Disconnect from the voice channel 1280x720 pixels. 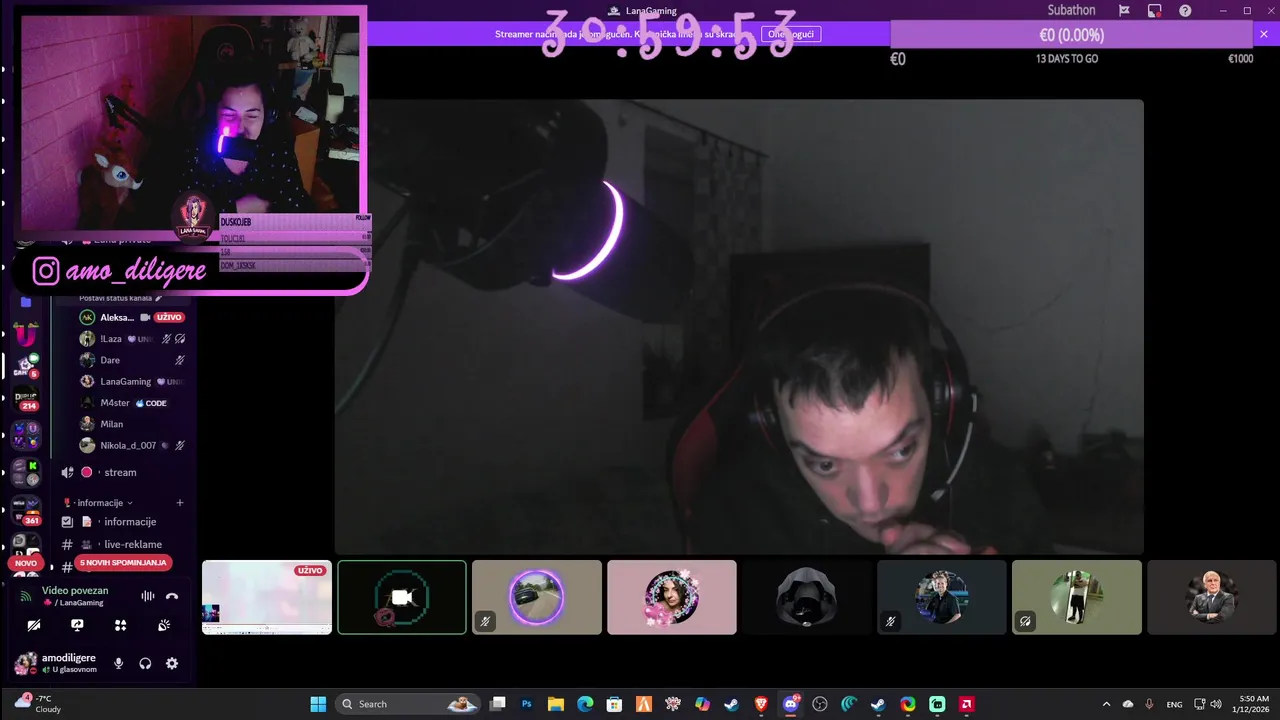click(172, 596)
